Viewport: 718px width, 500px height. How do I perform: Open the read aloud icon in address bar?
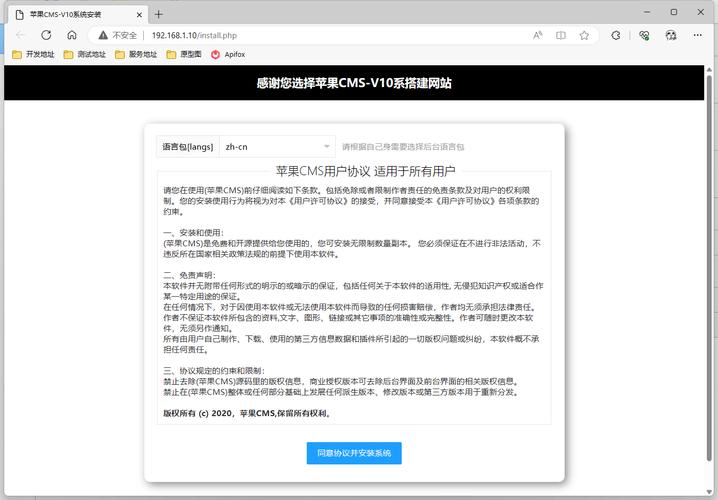[x=538, y=35]
